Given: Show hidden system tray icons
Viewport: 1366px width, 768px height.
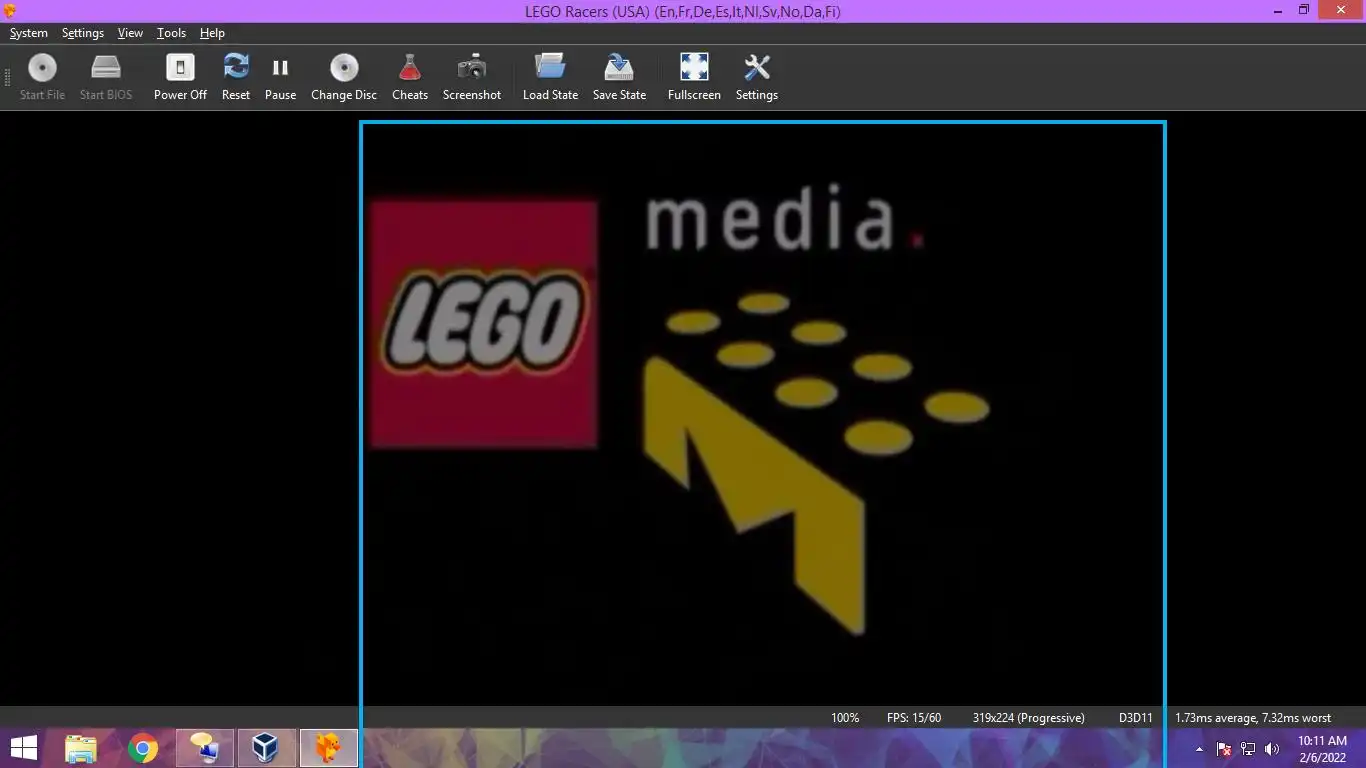Looking at the screenshot, I should pyautogui.click(x=1199, y=749).
